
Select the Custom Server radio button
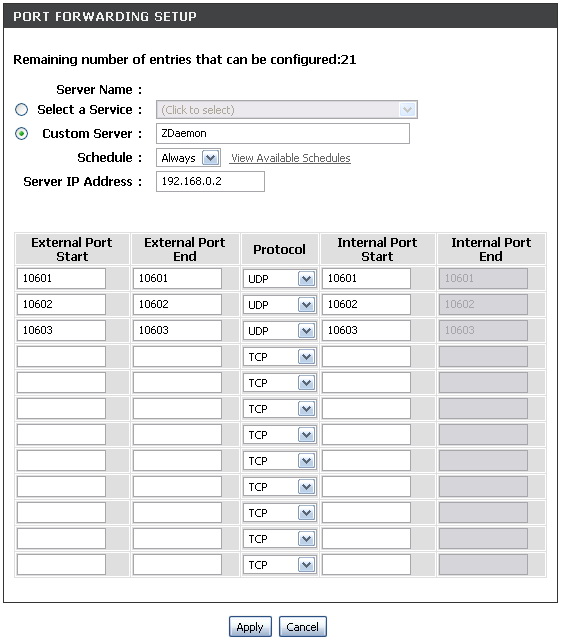point(21,133)
